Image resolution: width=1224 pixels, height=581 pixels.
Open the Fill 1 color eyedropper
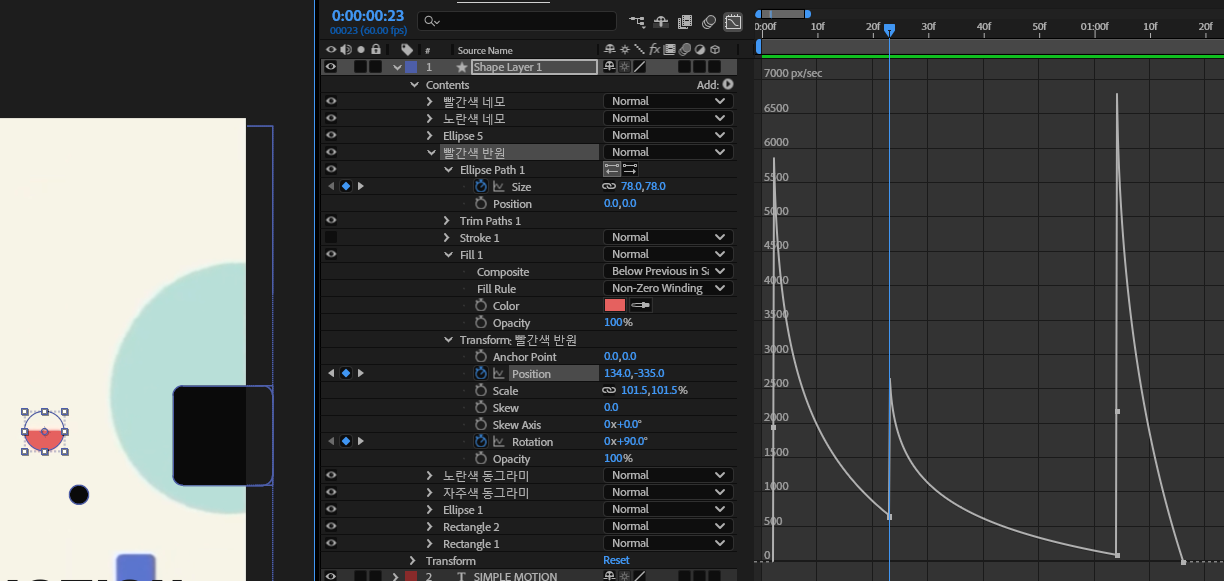pyautogui.click(x=640, y=305)
